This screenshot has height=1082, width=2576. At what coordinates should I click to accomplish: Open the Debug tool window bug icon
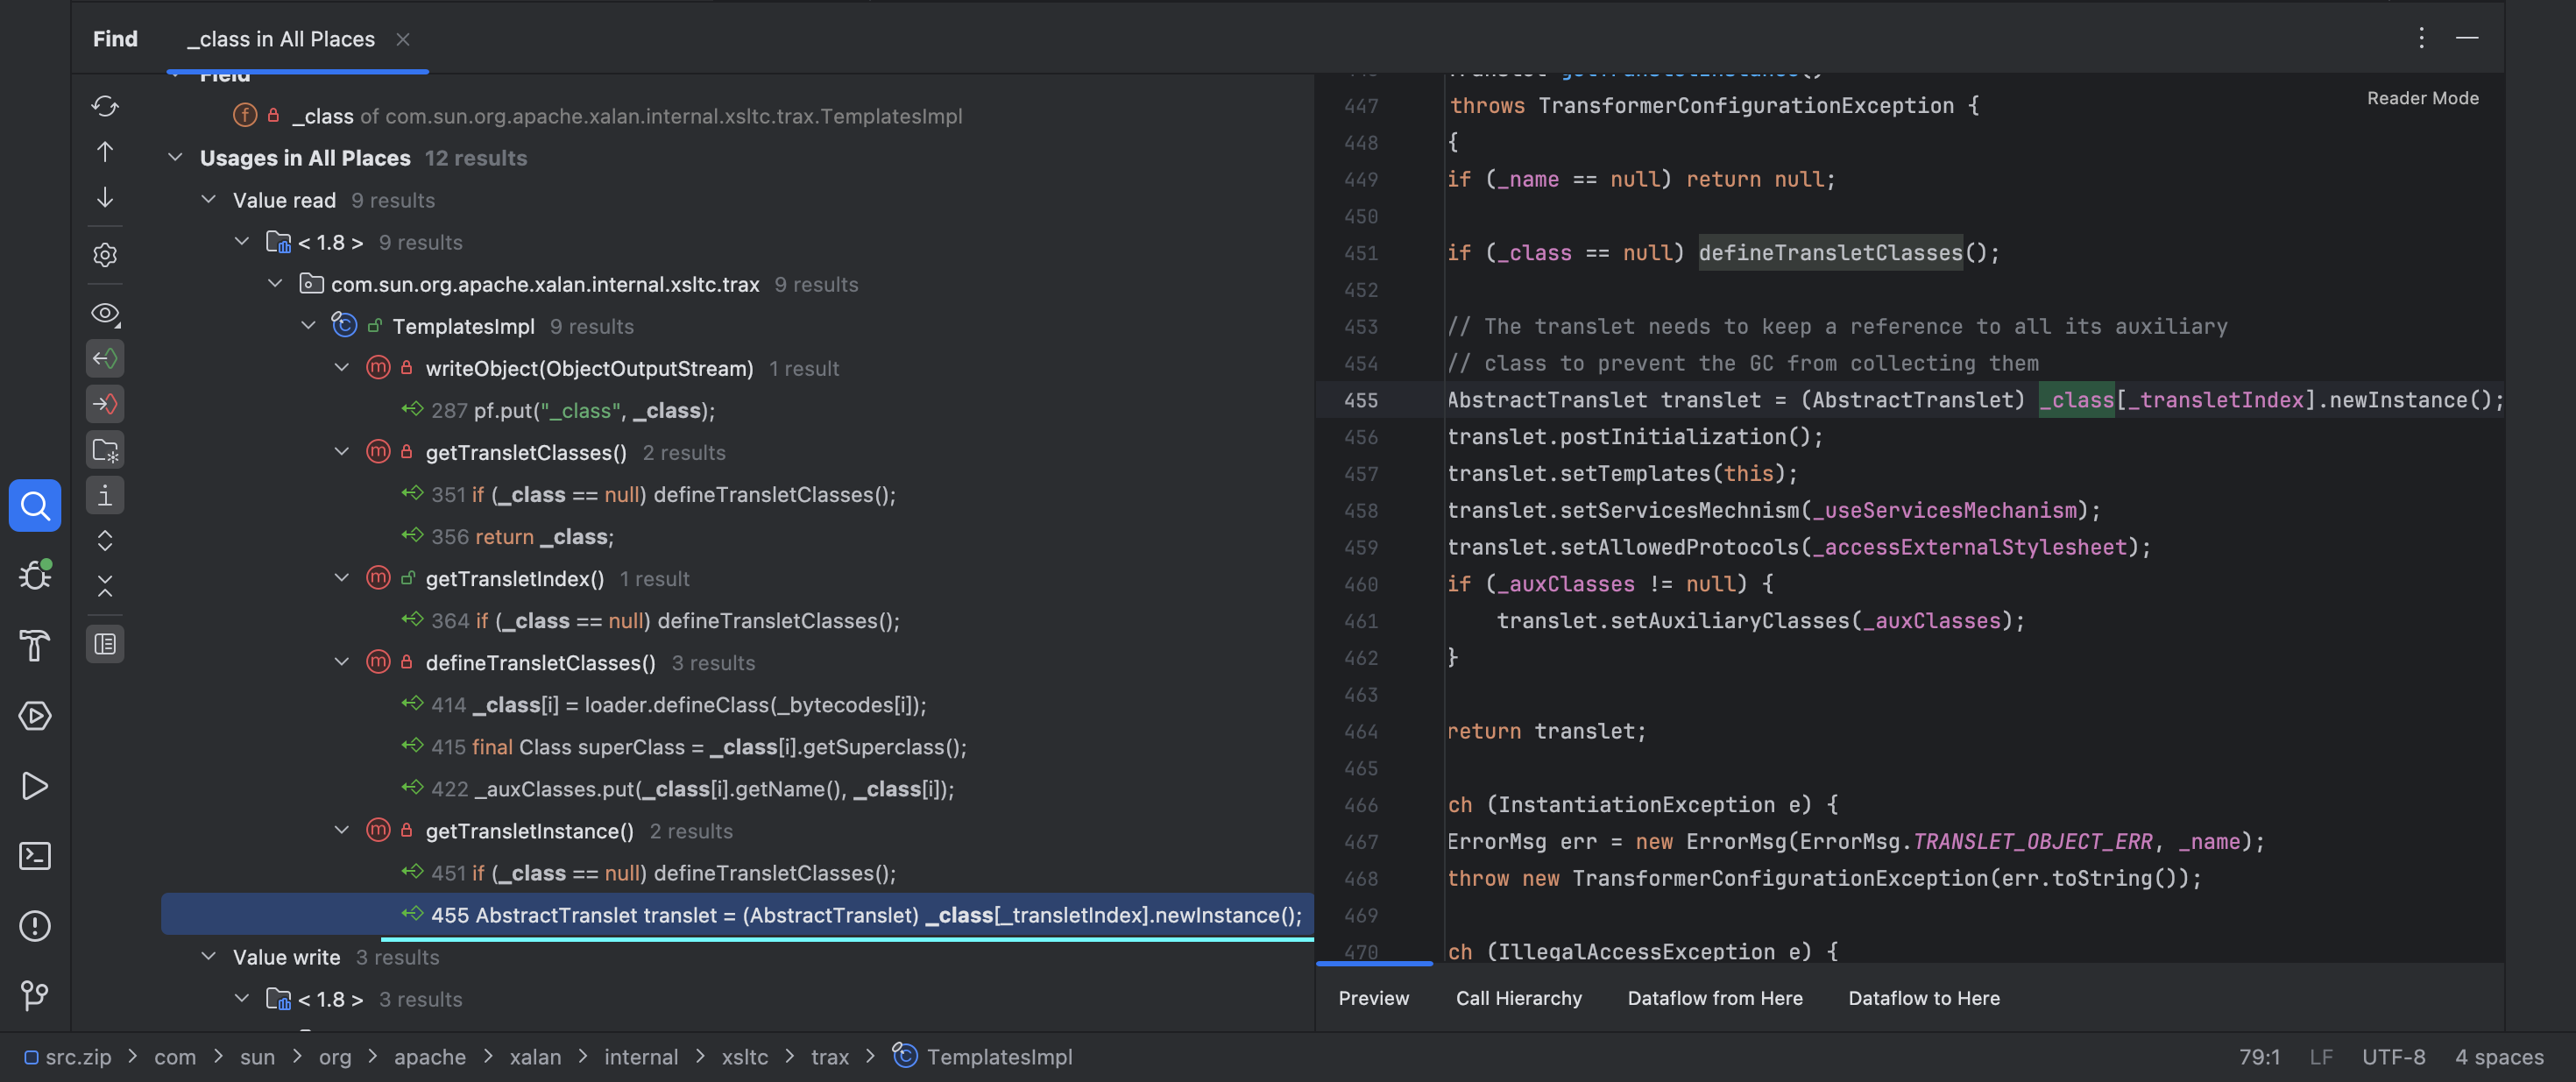(x=35, y=575)
